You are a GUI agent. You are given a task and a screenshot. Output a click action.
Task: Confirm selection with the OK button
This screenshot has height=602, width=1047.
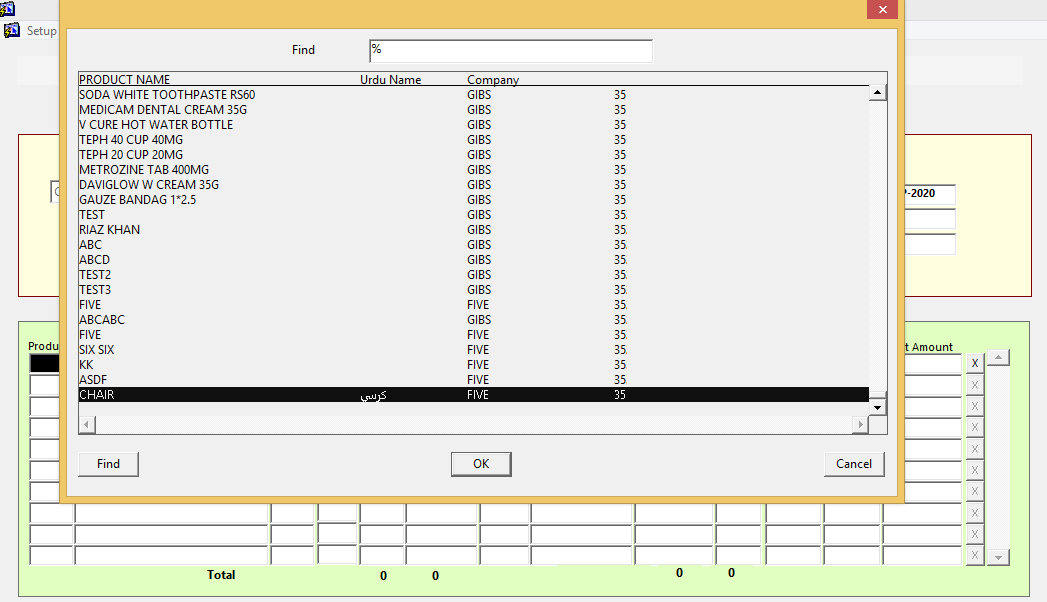coord(481,464)
